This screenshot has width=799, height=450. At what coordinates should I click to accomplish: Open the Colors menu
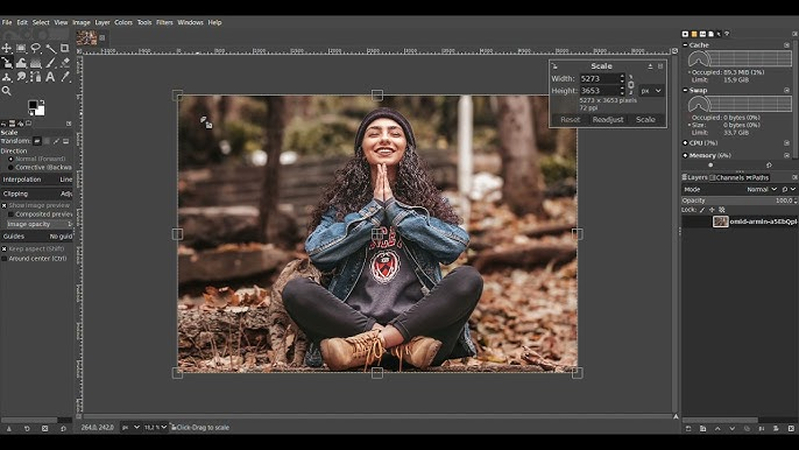click(x=123, y=22)
